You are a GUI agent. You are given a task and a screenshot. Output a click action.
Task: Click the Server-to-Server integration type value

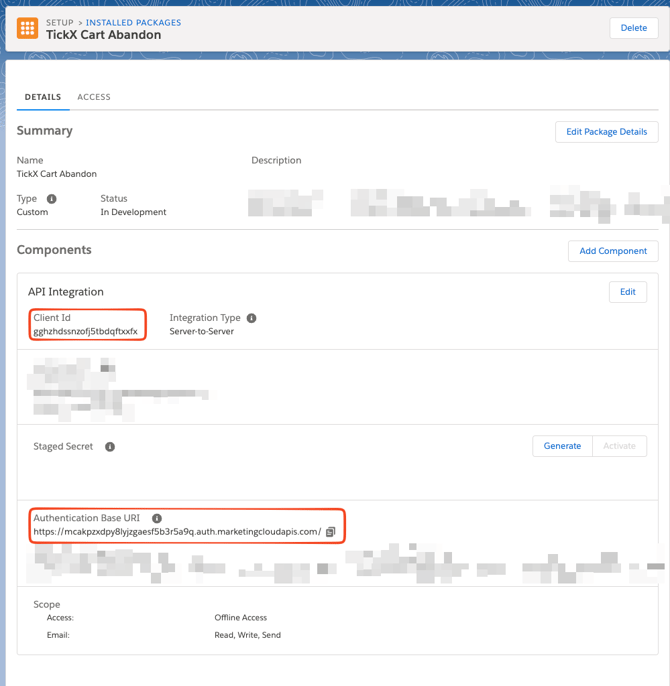(x=202, y=331)
